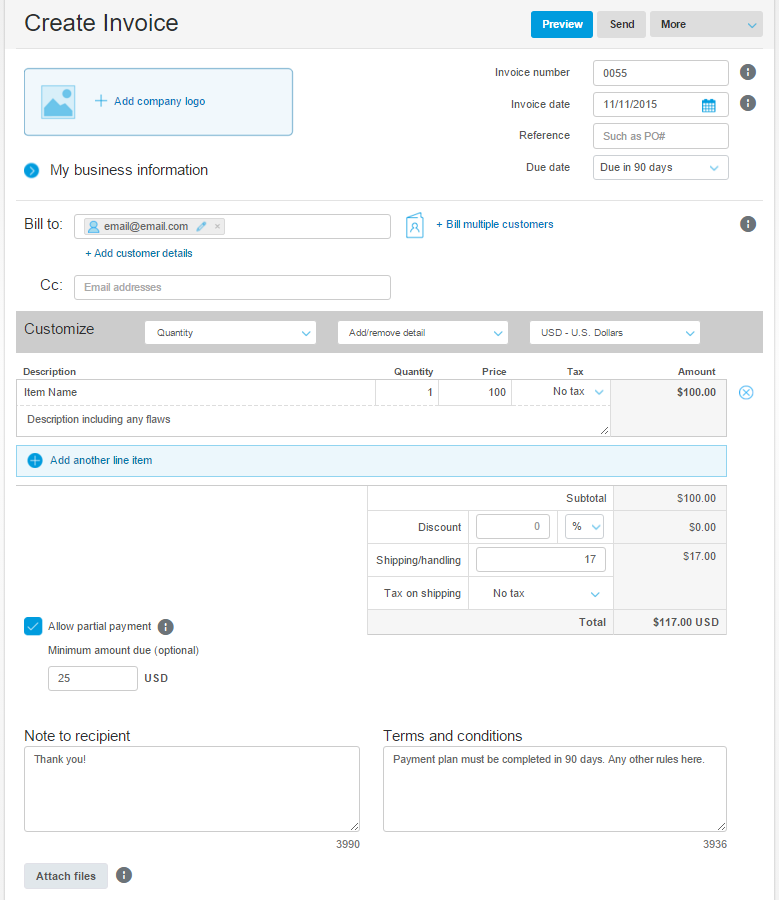Open the More menu
The height and width of the screenshot is (900, 779).
tap(705, 25)
